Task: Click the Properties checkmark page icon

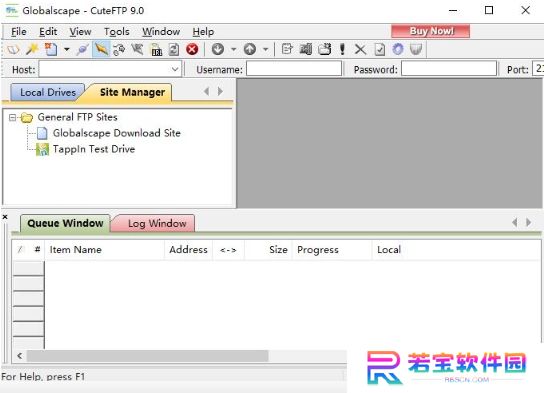Action: [380, 49]
